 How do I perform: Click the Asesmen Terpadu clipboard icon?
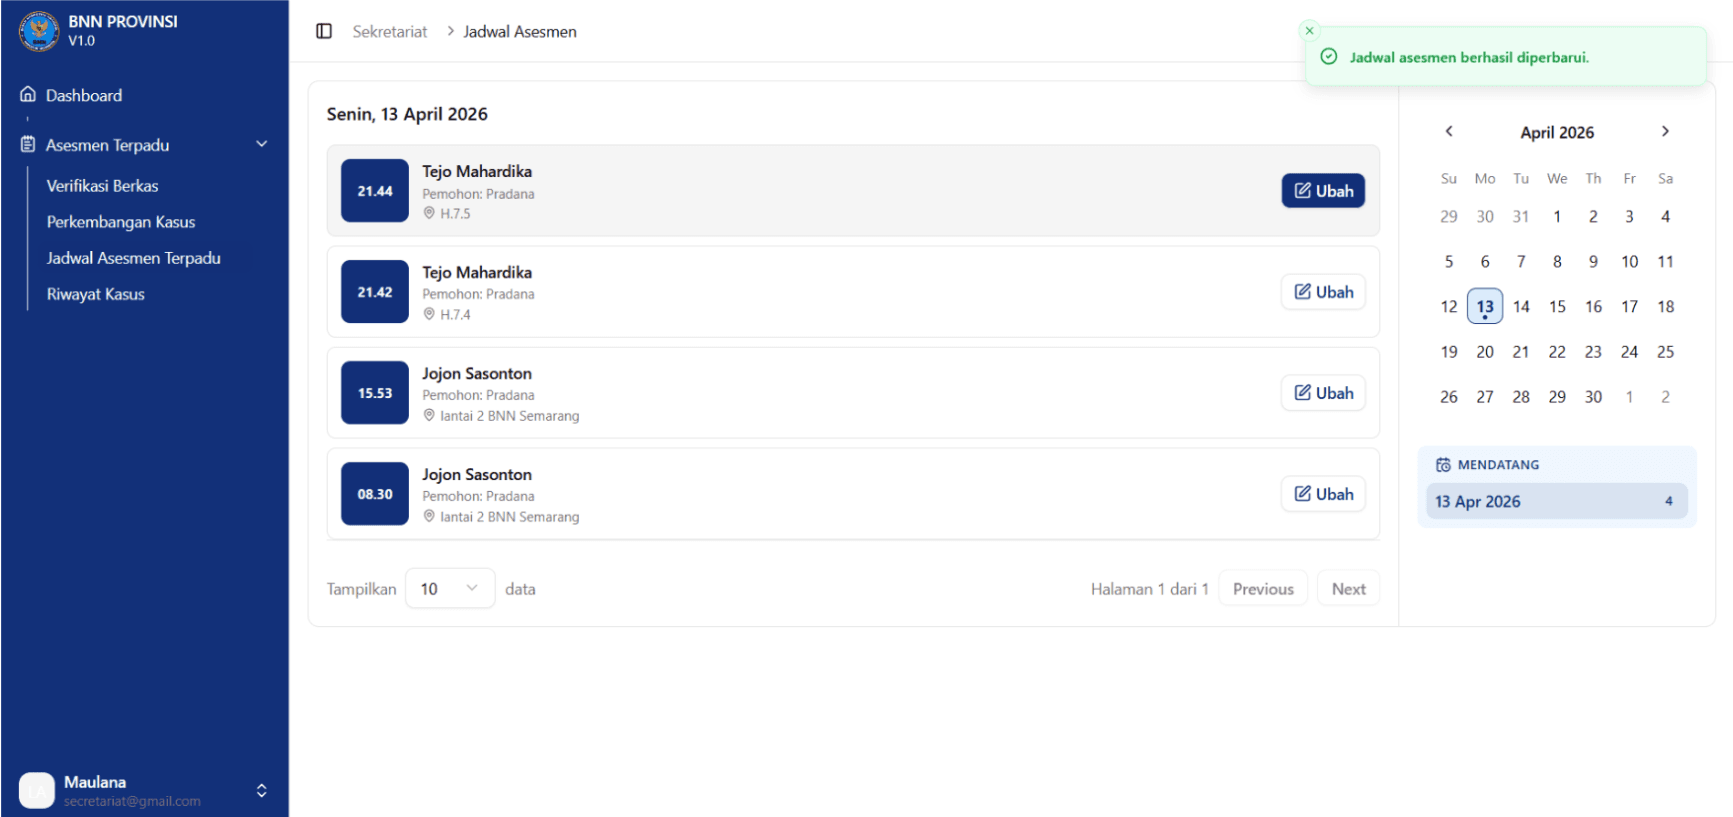(28, 144)
